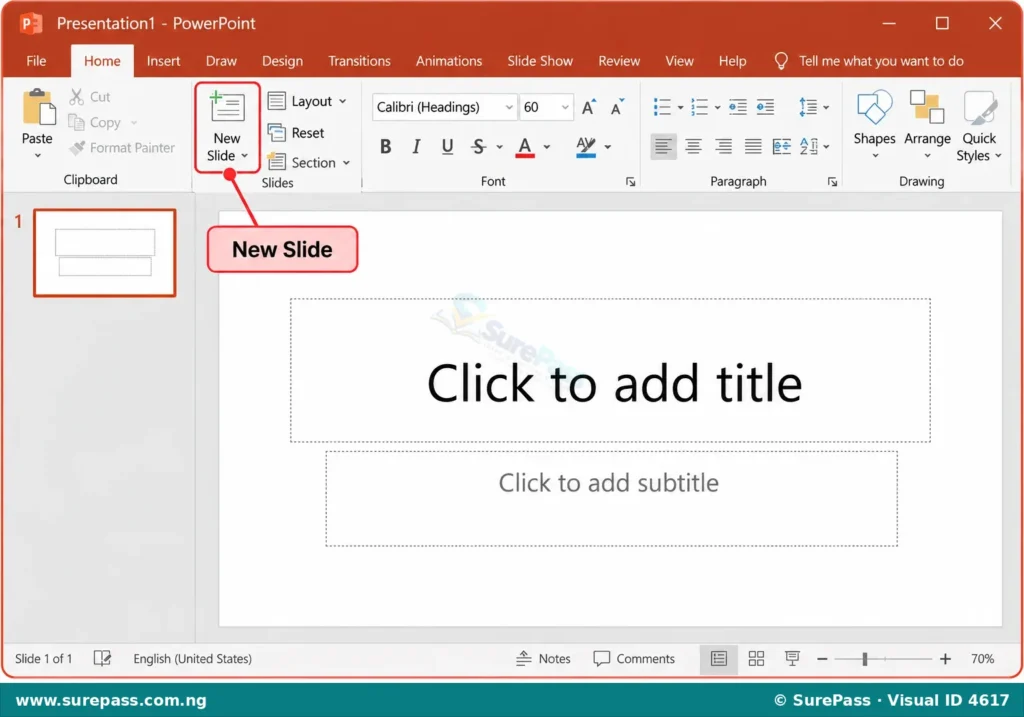
Task: Open Line Spacing dropdown
Action: [x=814, y=107]
